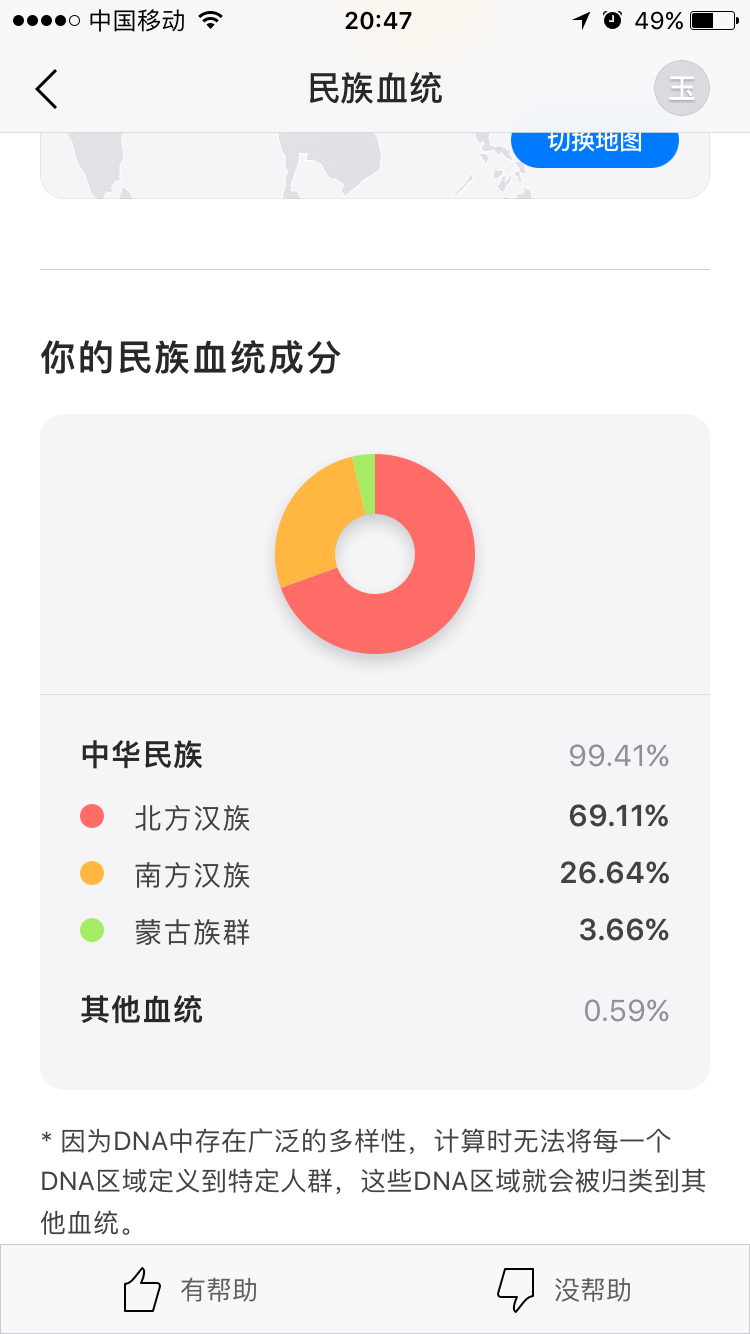Image resolution: width=750 pixels, height=1334 pixels.
Task: Open the user avatar profile
Action: tap(681, 89)
